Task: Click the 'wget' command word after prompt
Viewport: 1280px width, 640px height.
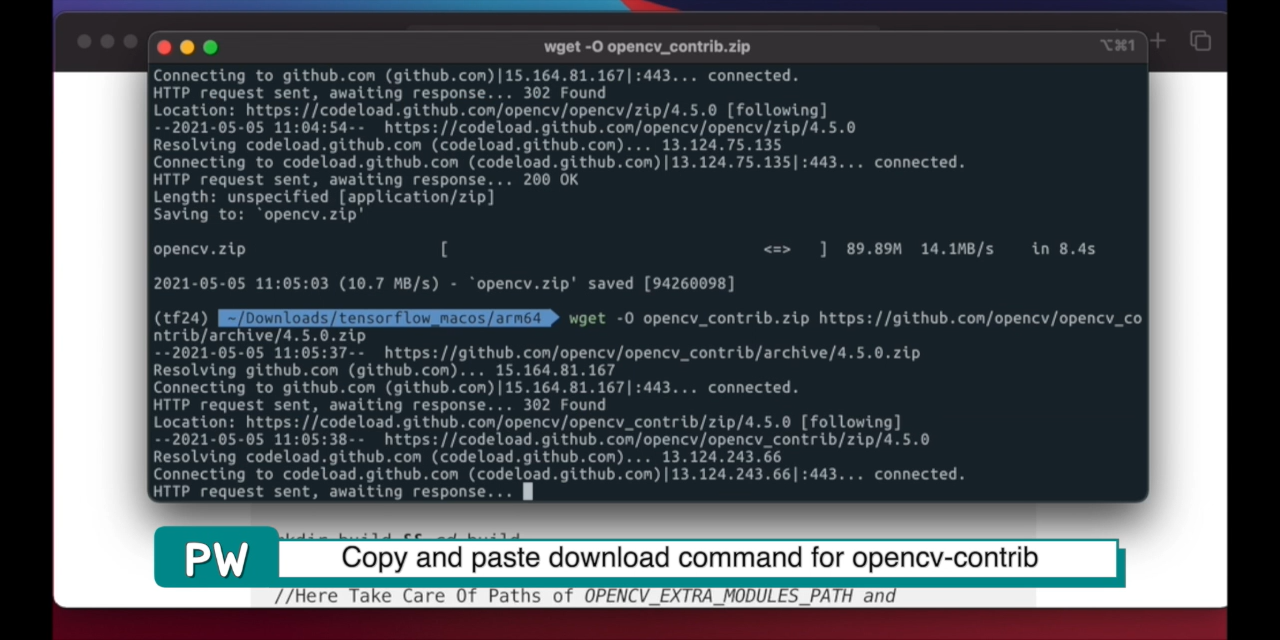Action: 587,318
